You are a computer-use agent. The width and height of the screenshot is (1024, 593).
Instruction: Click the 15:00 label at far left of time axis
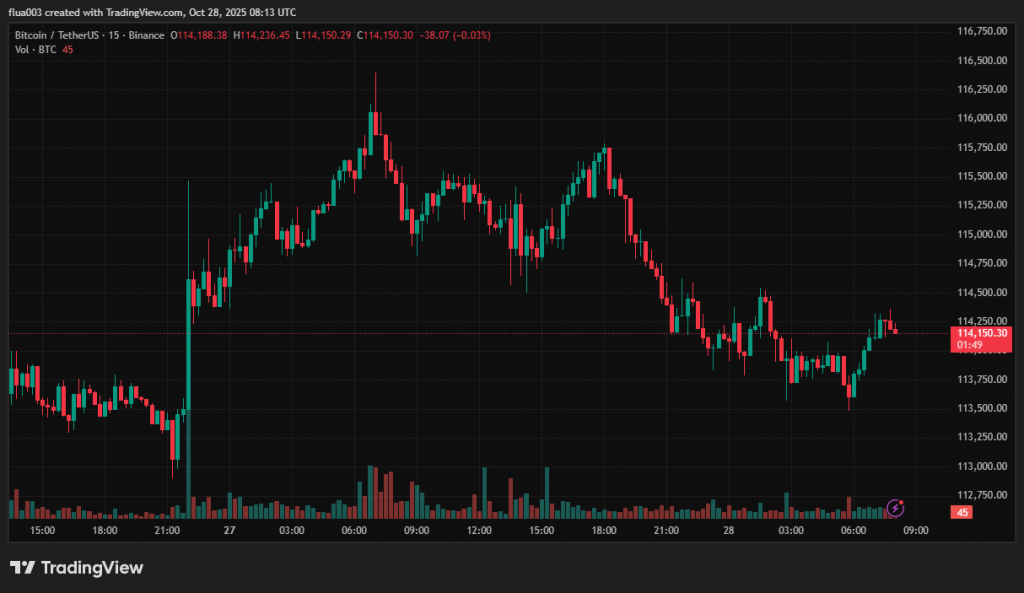coord(43,530)
